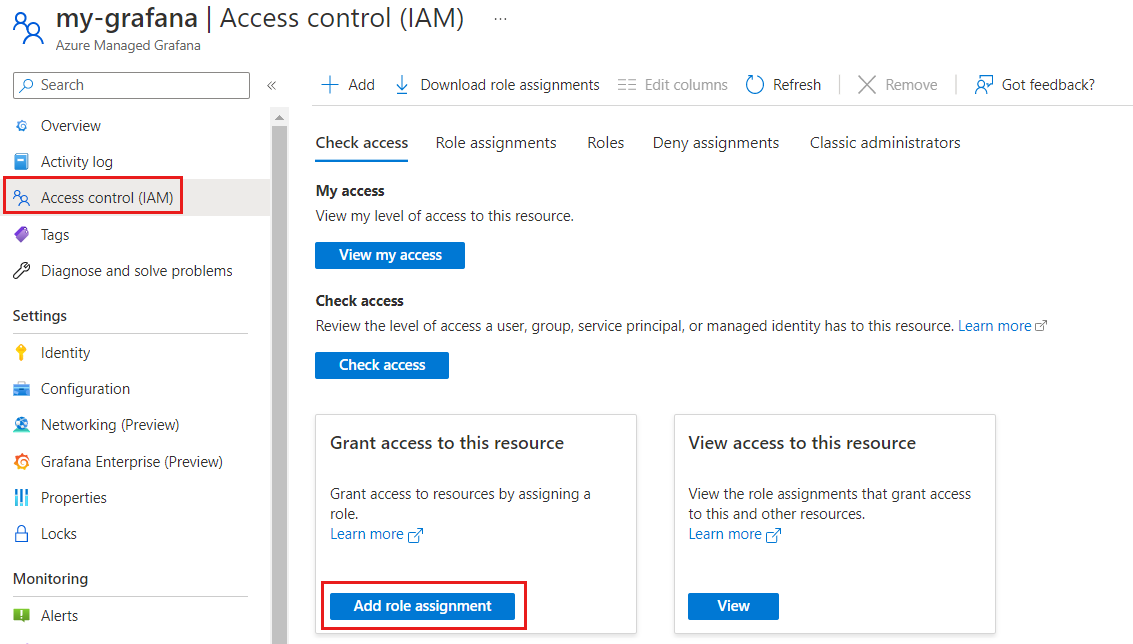Open Learn more under Grant access
The width and height of the screenshot is (1133, 644).
[x=367, y=533]
